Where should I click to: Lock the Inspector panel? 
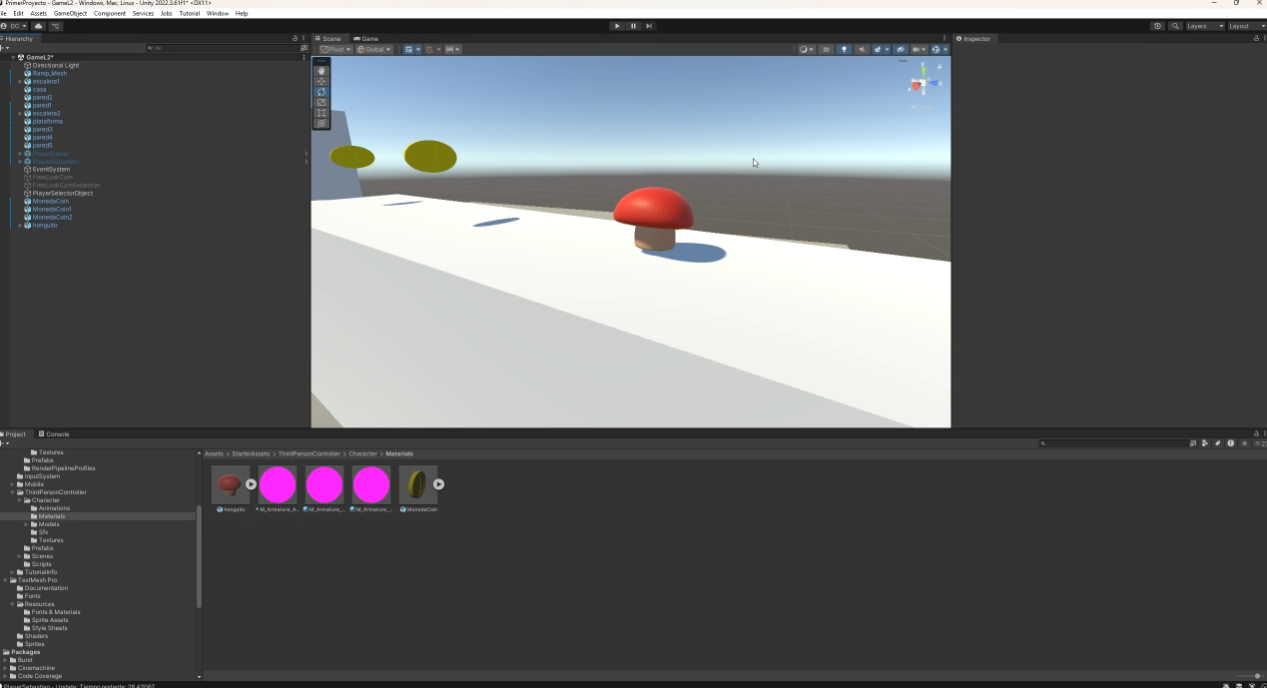coord(1254,38)
